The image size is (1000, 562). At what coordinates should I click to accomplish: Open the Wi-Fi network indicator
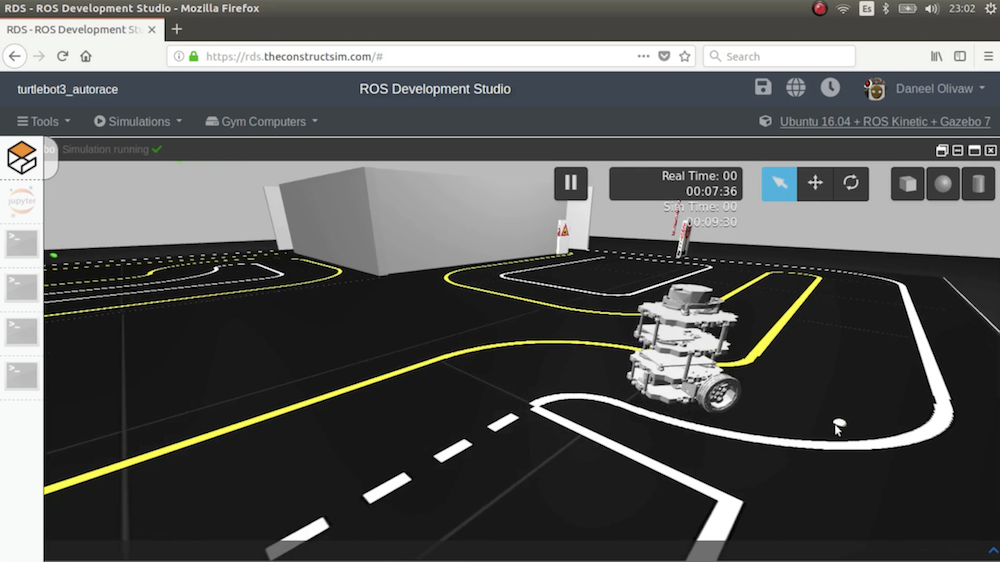coord(843,8)
